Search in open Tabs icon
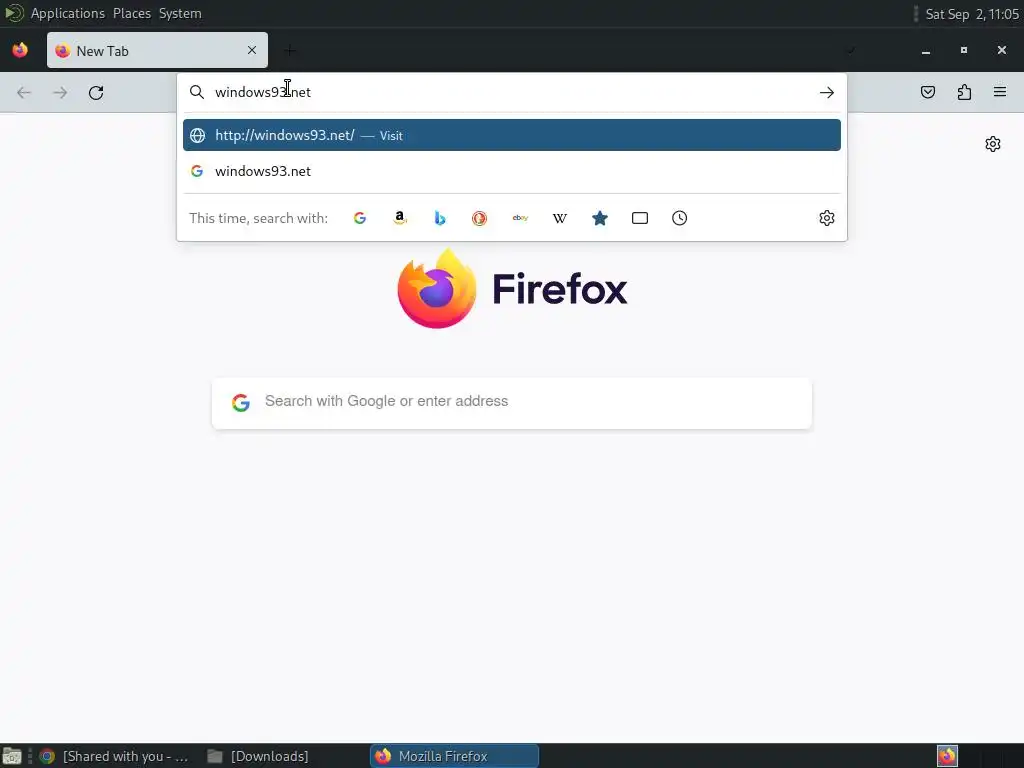Screen dimensions: 1024x768 click(x=640, y=218)
